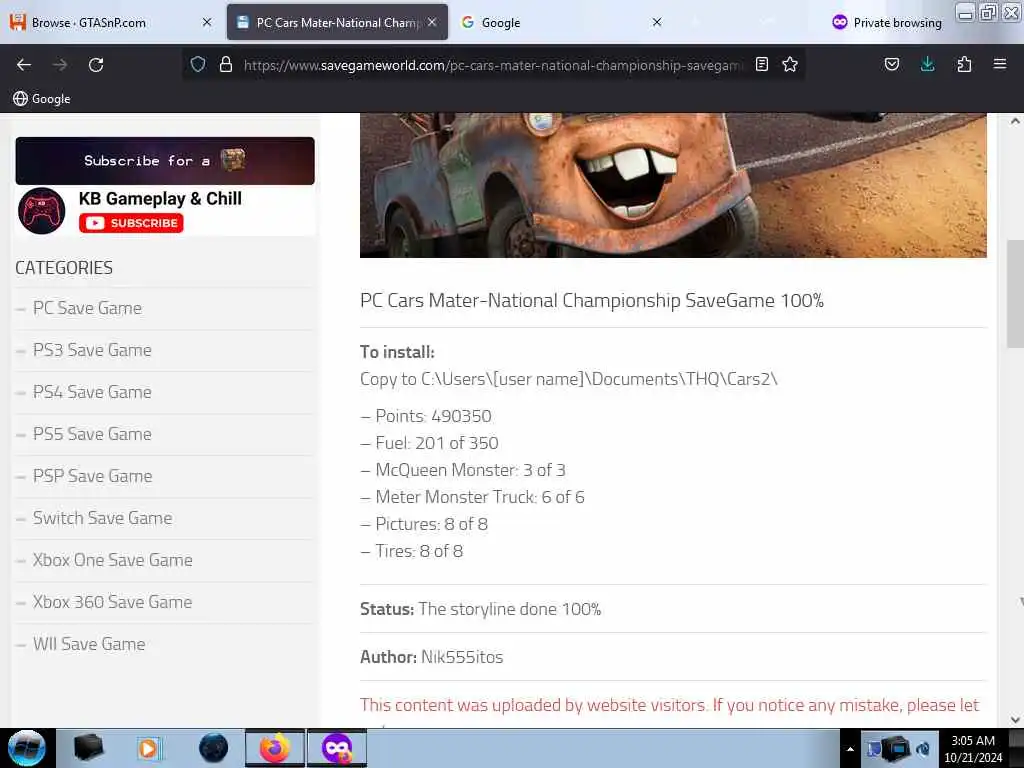Save page to Pocket
Viewport: 1024px width, 768px height.
click(891, 64)
